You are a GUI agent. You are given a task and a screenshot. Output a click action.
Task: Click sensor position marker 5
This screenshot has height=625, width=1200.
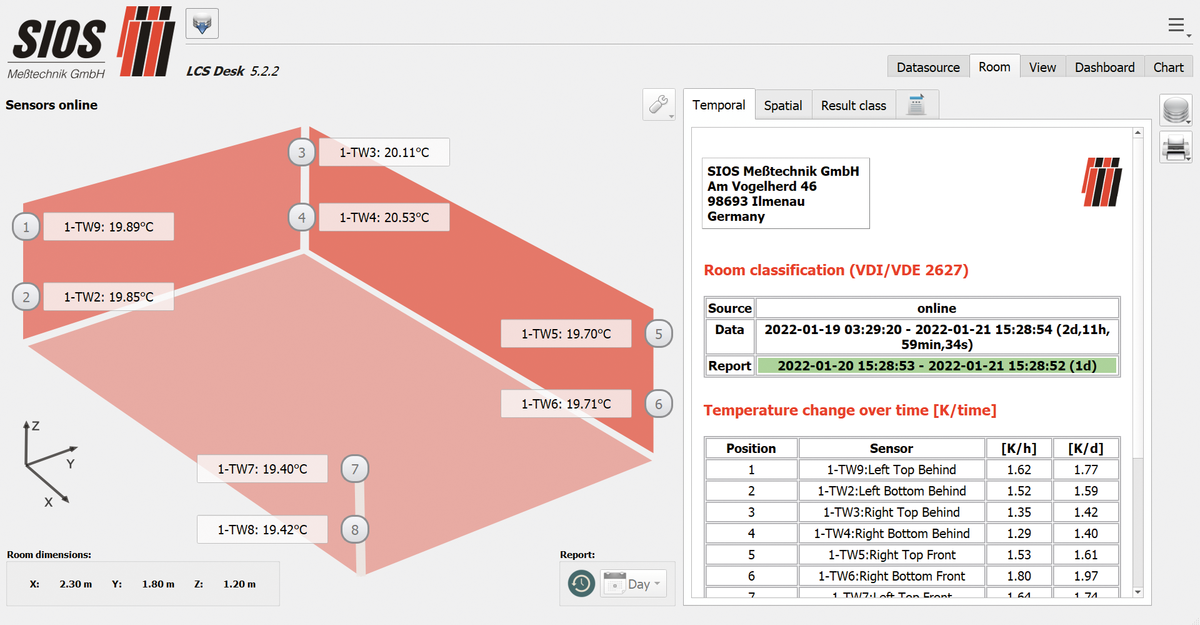(x=658, y=334)
